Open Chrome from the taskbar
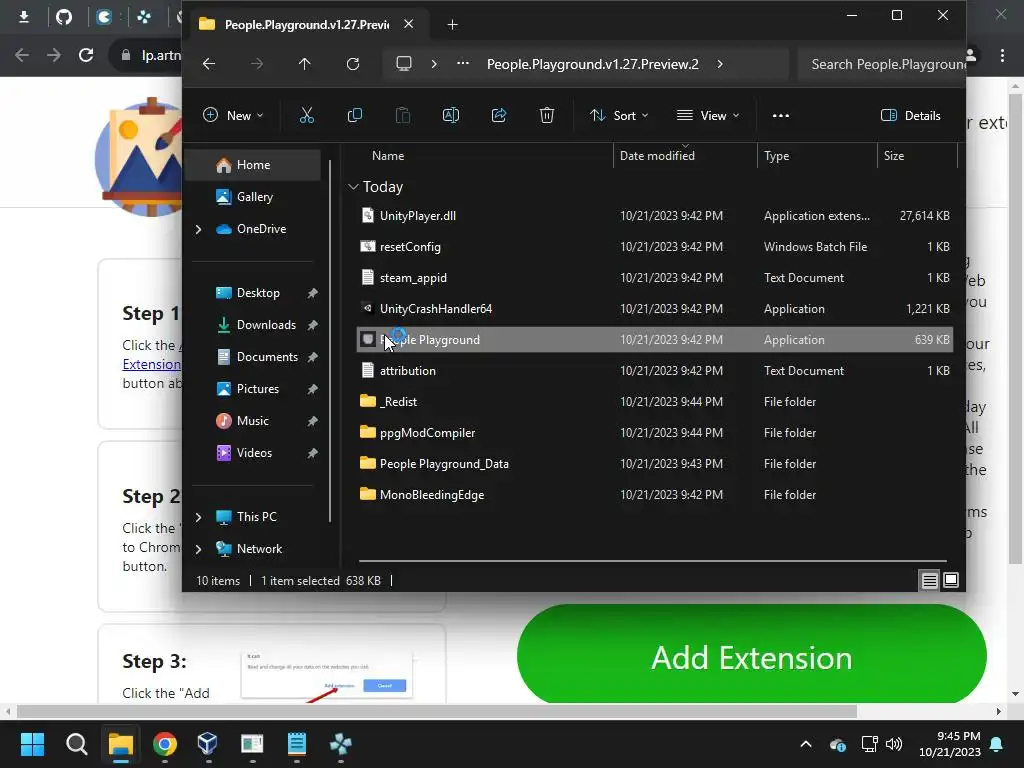Viewport: 1024px width, 768px height. 165,744
